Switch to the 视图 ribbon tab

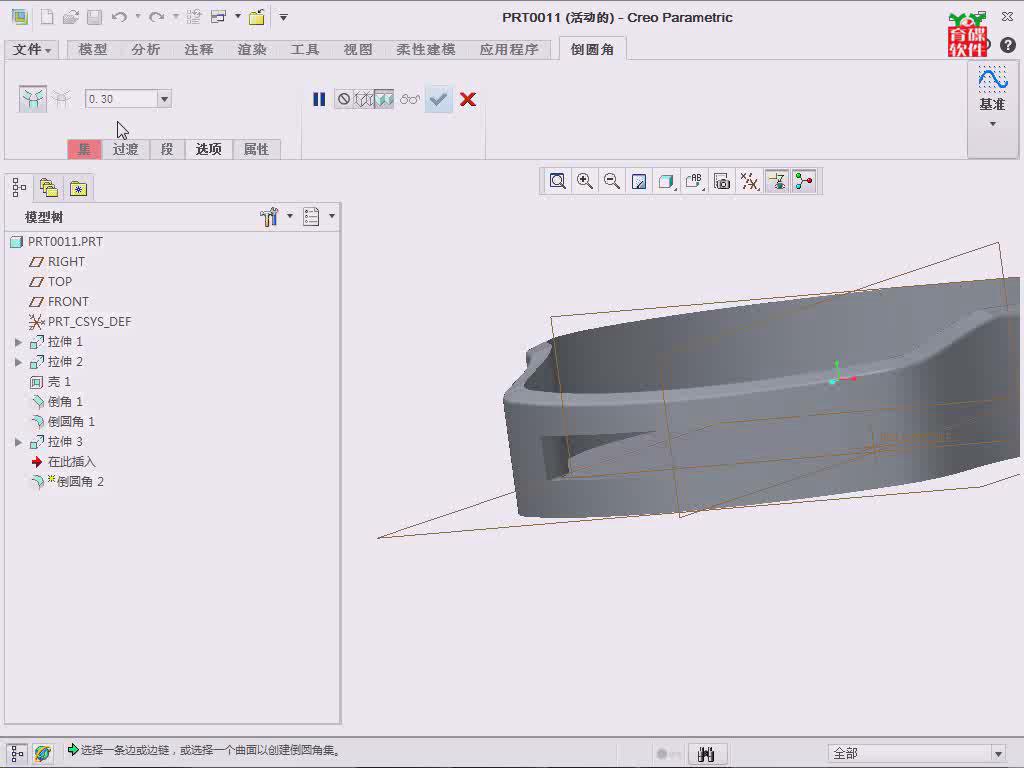358,50
